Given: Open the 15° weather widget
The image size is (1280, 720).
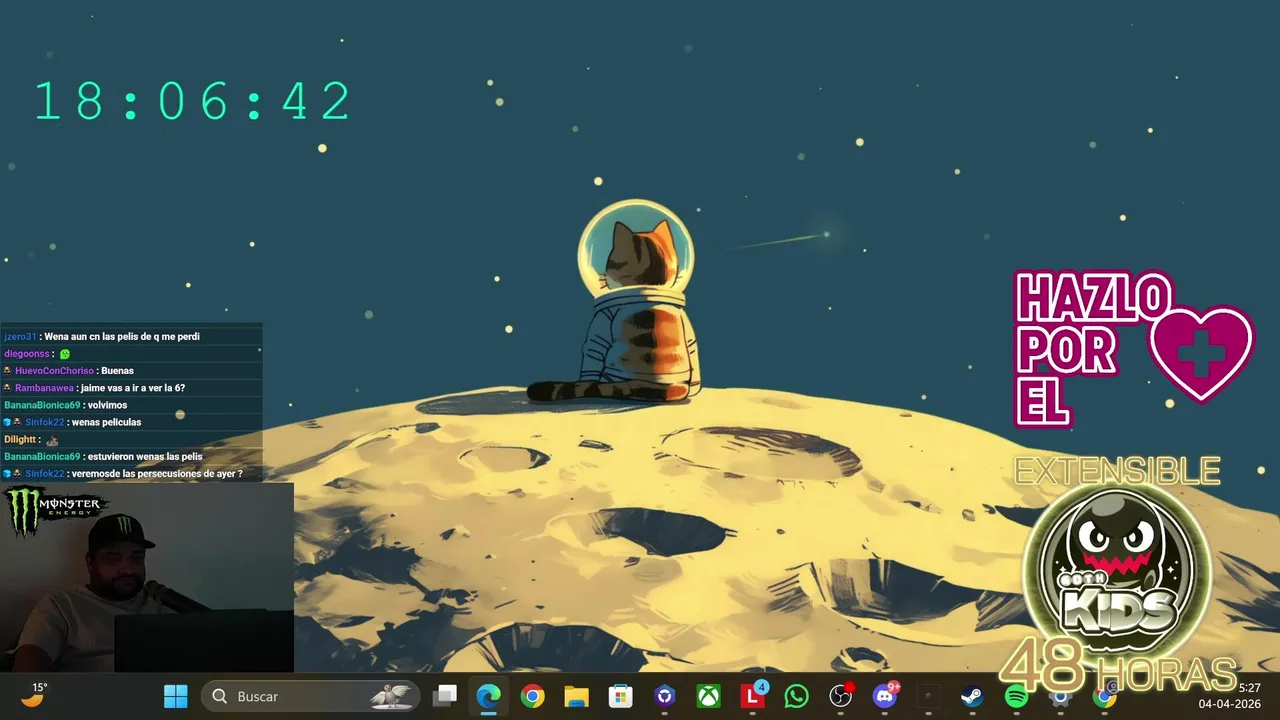Looking at the screenshot, I should pyautogui.click(x=36, y=695).
